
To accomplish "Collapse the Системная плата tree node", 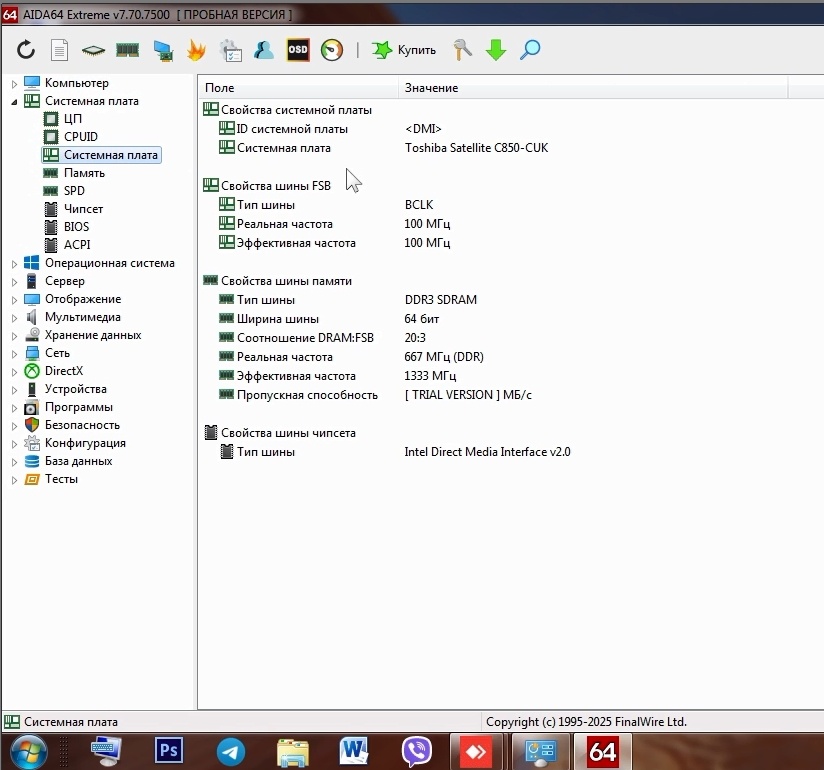I will [14, 101].
